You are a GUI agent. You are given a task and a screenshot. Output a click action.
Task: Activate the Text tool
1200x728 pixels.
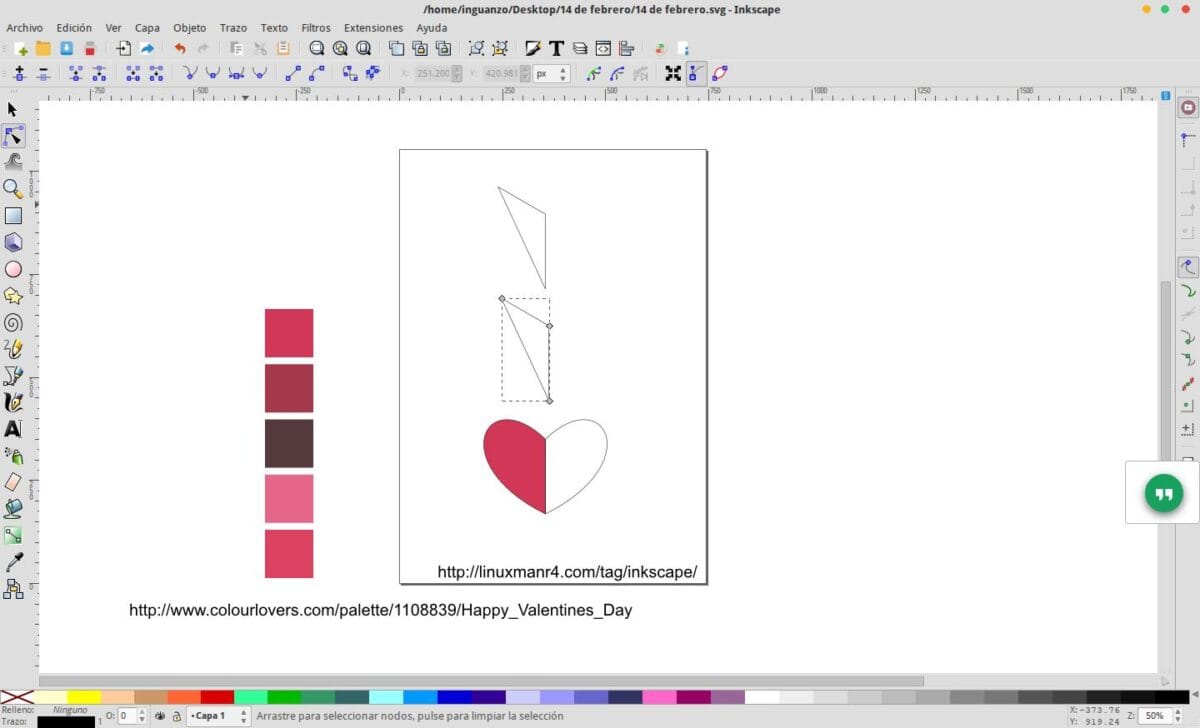[x=13, y=430]
